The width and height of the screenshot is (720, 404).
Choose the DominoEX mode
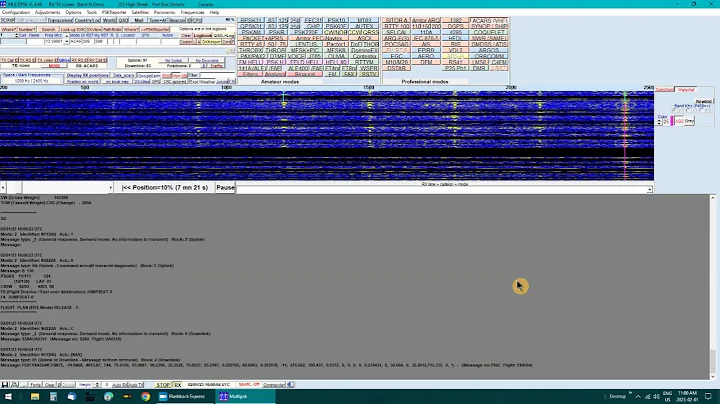365,50
